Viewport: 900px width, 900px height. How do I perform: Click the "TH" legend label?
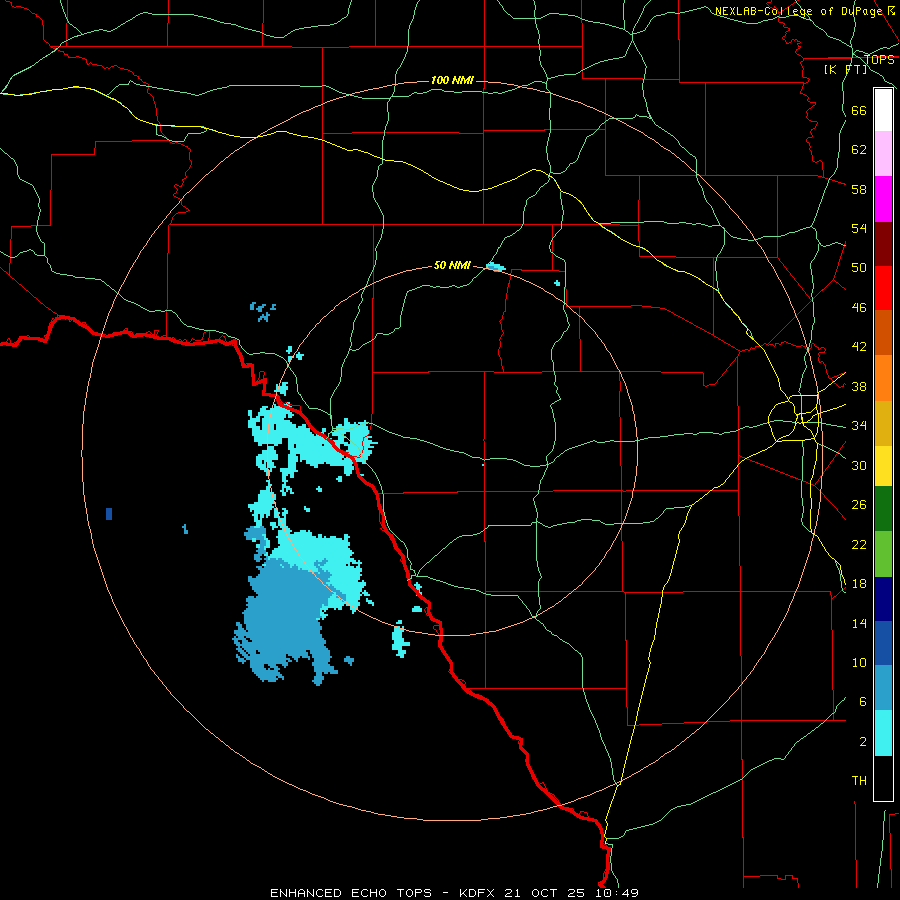coord(859,781)
